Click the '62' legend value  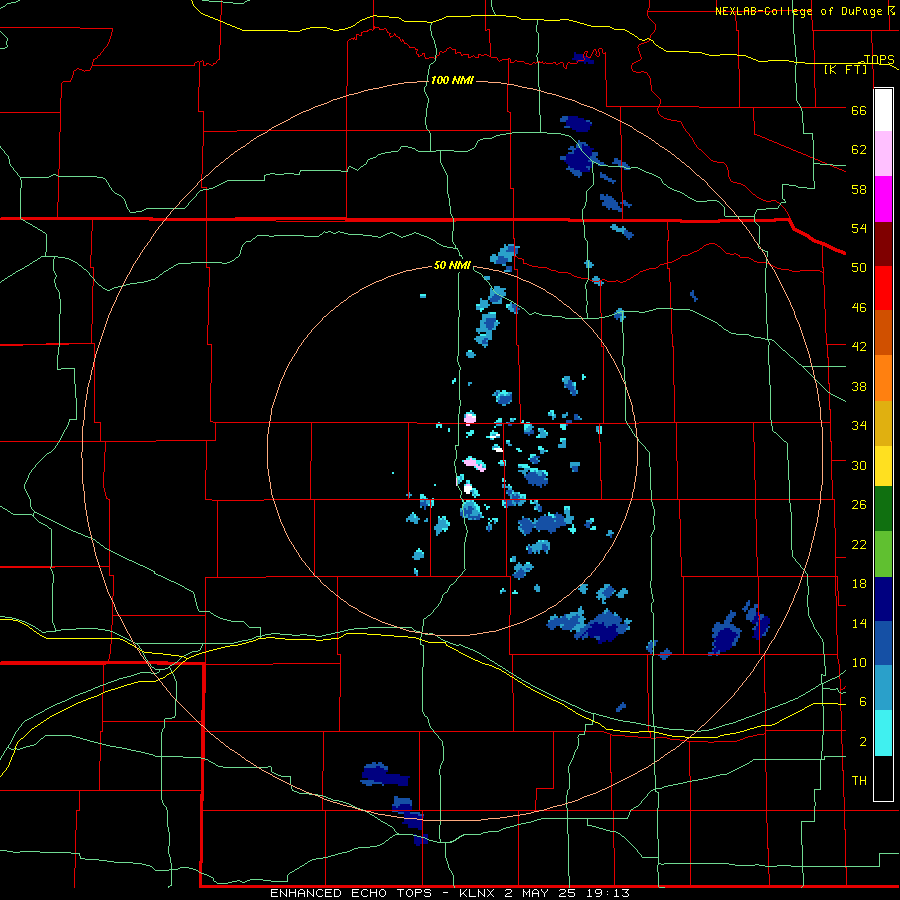(x=859, y=150)
